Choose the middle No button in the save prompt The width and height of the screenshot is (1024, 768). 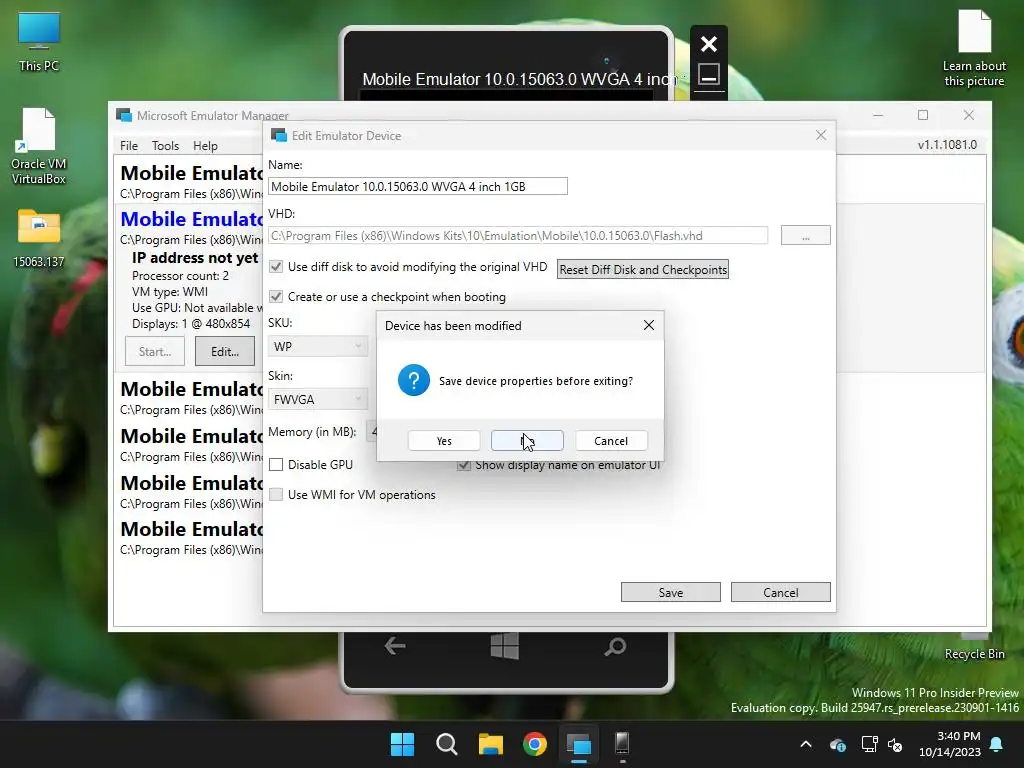527,441
